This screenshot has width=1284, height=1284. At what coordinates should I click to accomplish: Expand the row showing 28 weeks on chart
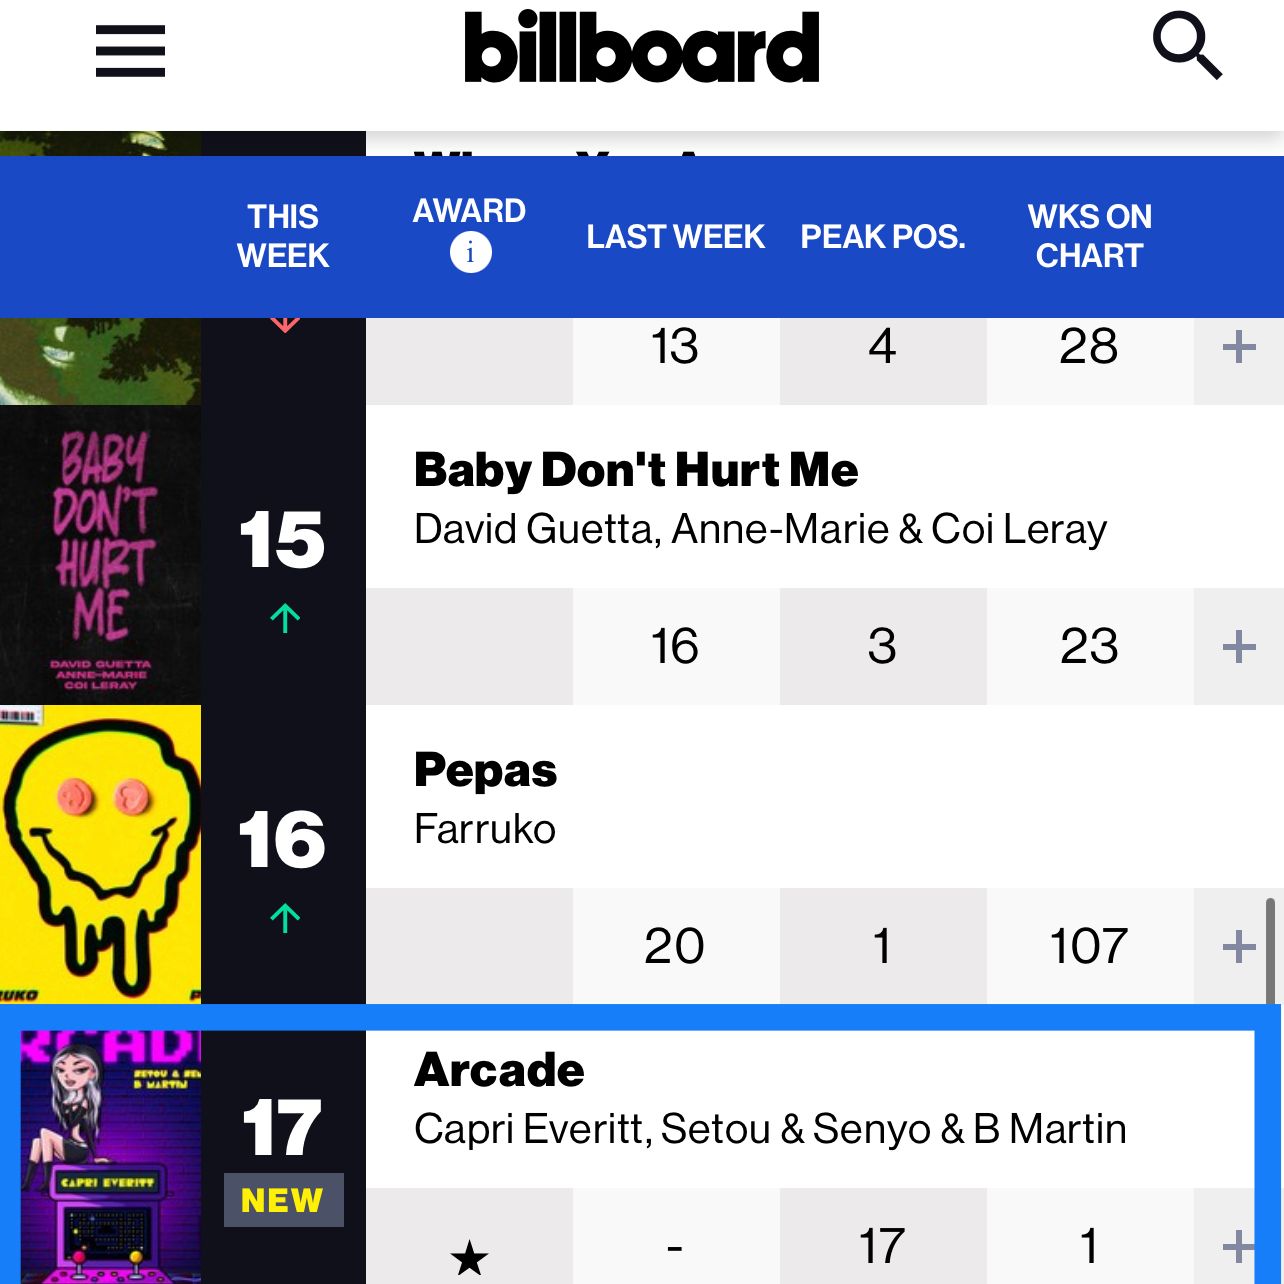click(x=1239, y=347)
